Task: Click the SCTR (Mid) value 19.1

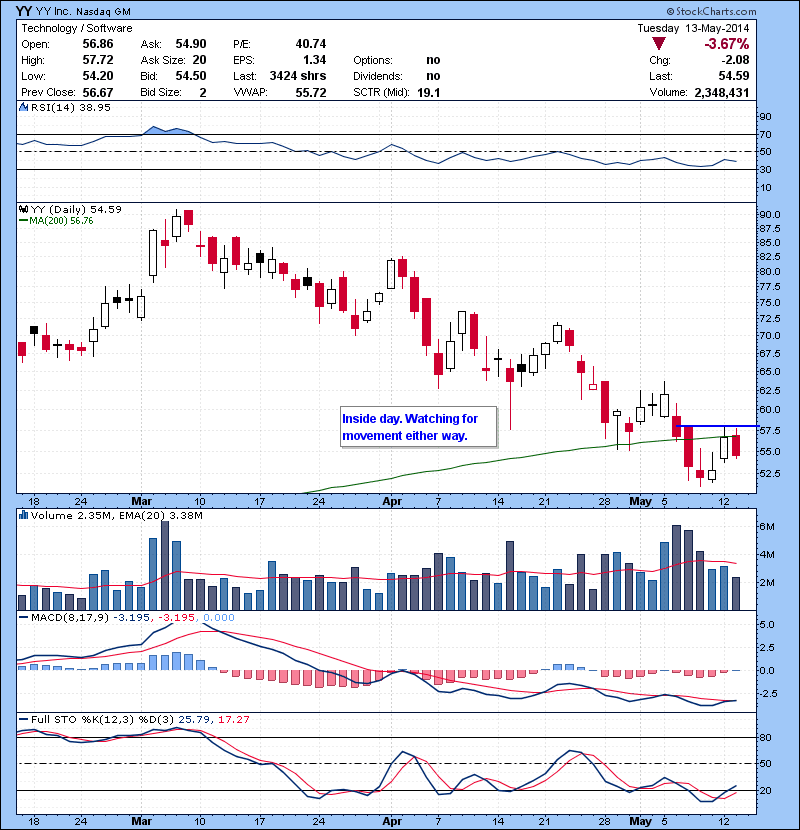Action: pyautogui.click(x=429, y=93)
